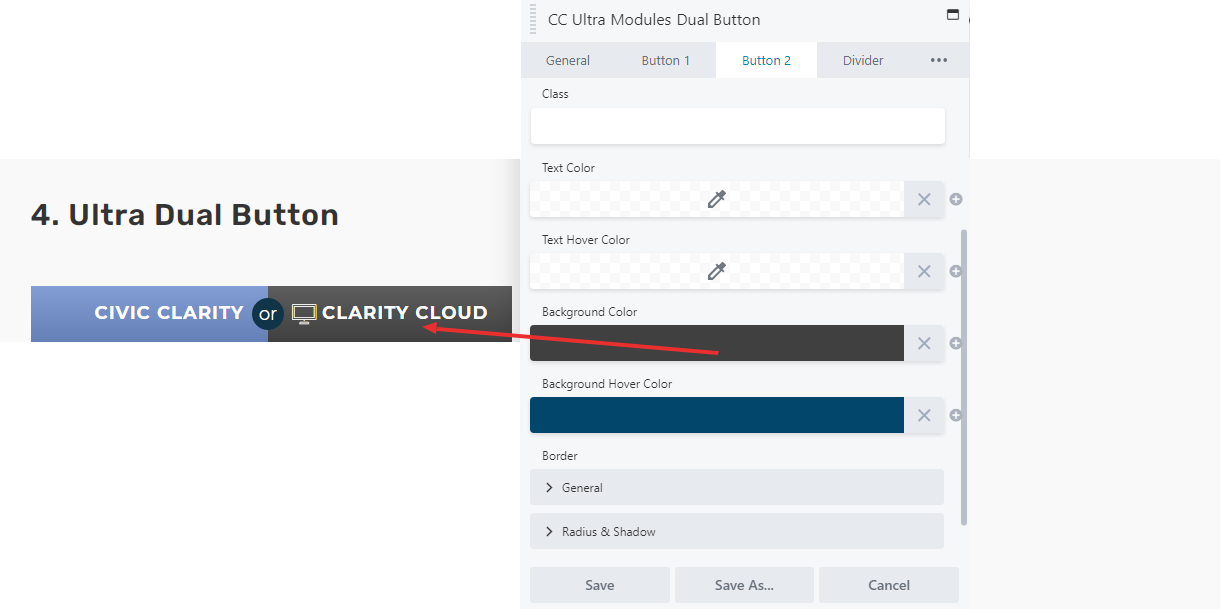The height and width of the screenshot is (609, 1221).
Task: Switch to the Divider tab
Action: click(863, 60)
